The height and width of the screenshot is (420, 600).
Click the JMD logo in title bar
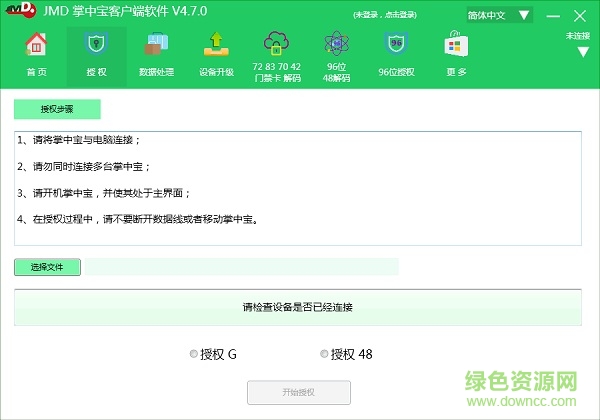click(x=21, y=10)
